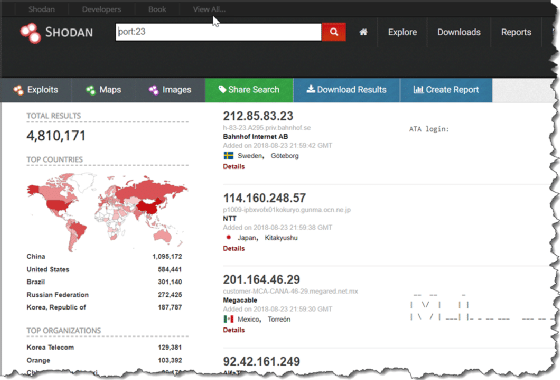Click the Share Search tag icon

pos(222,89)
